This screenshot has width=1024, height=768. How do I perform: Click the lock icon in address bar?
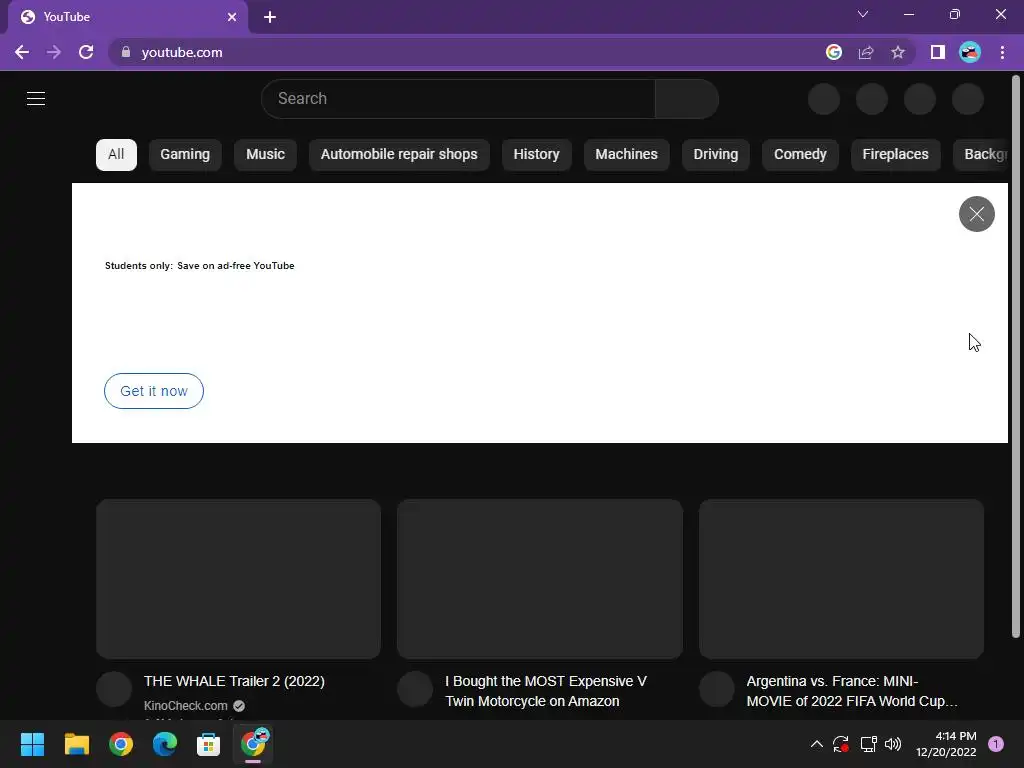126,52
